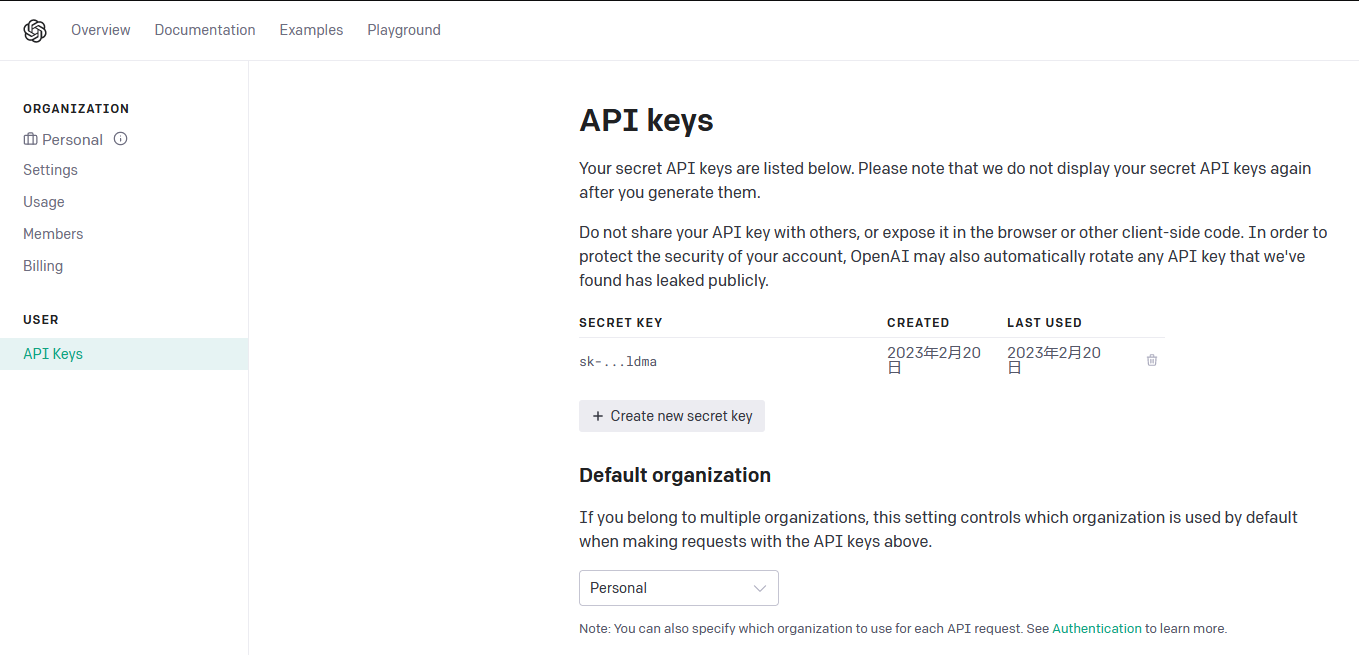Click the chevron arrow in organization selector

[x=760, y=588]
